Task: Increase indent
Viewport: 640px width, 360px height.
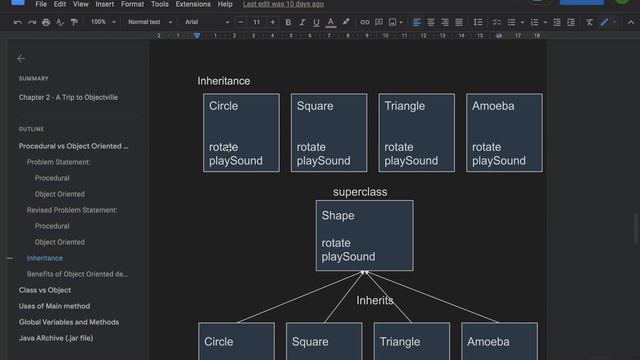Action: pyautogui.click(x=571, y=22)
